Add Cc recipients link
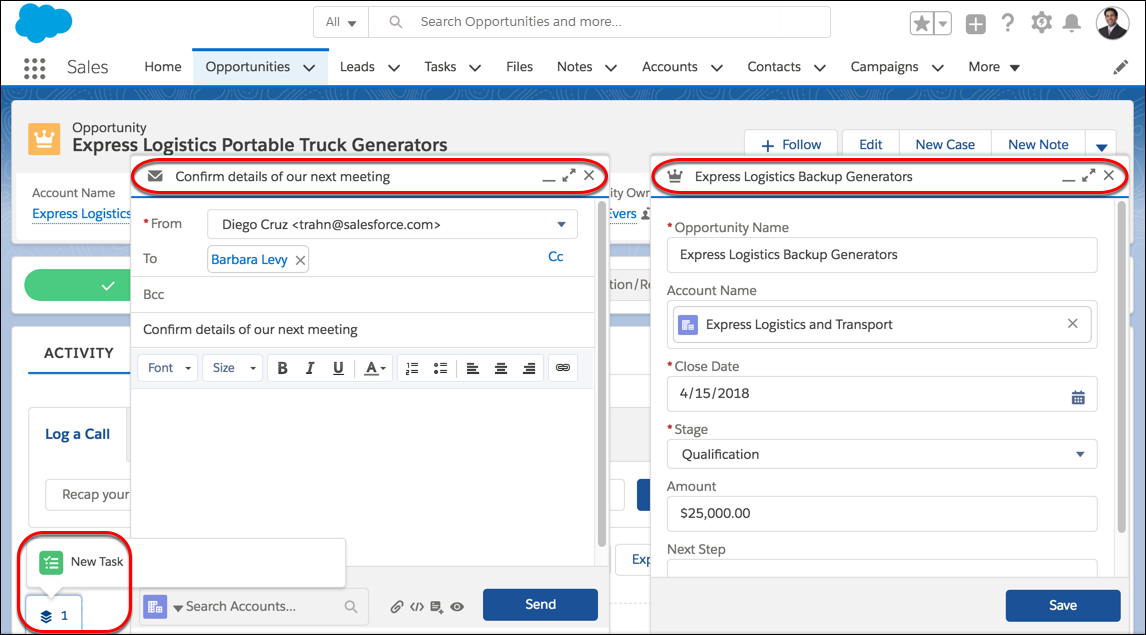This screenshot has height=635, width=1146. coord(555,257)
